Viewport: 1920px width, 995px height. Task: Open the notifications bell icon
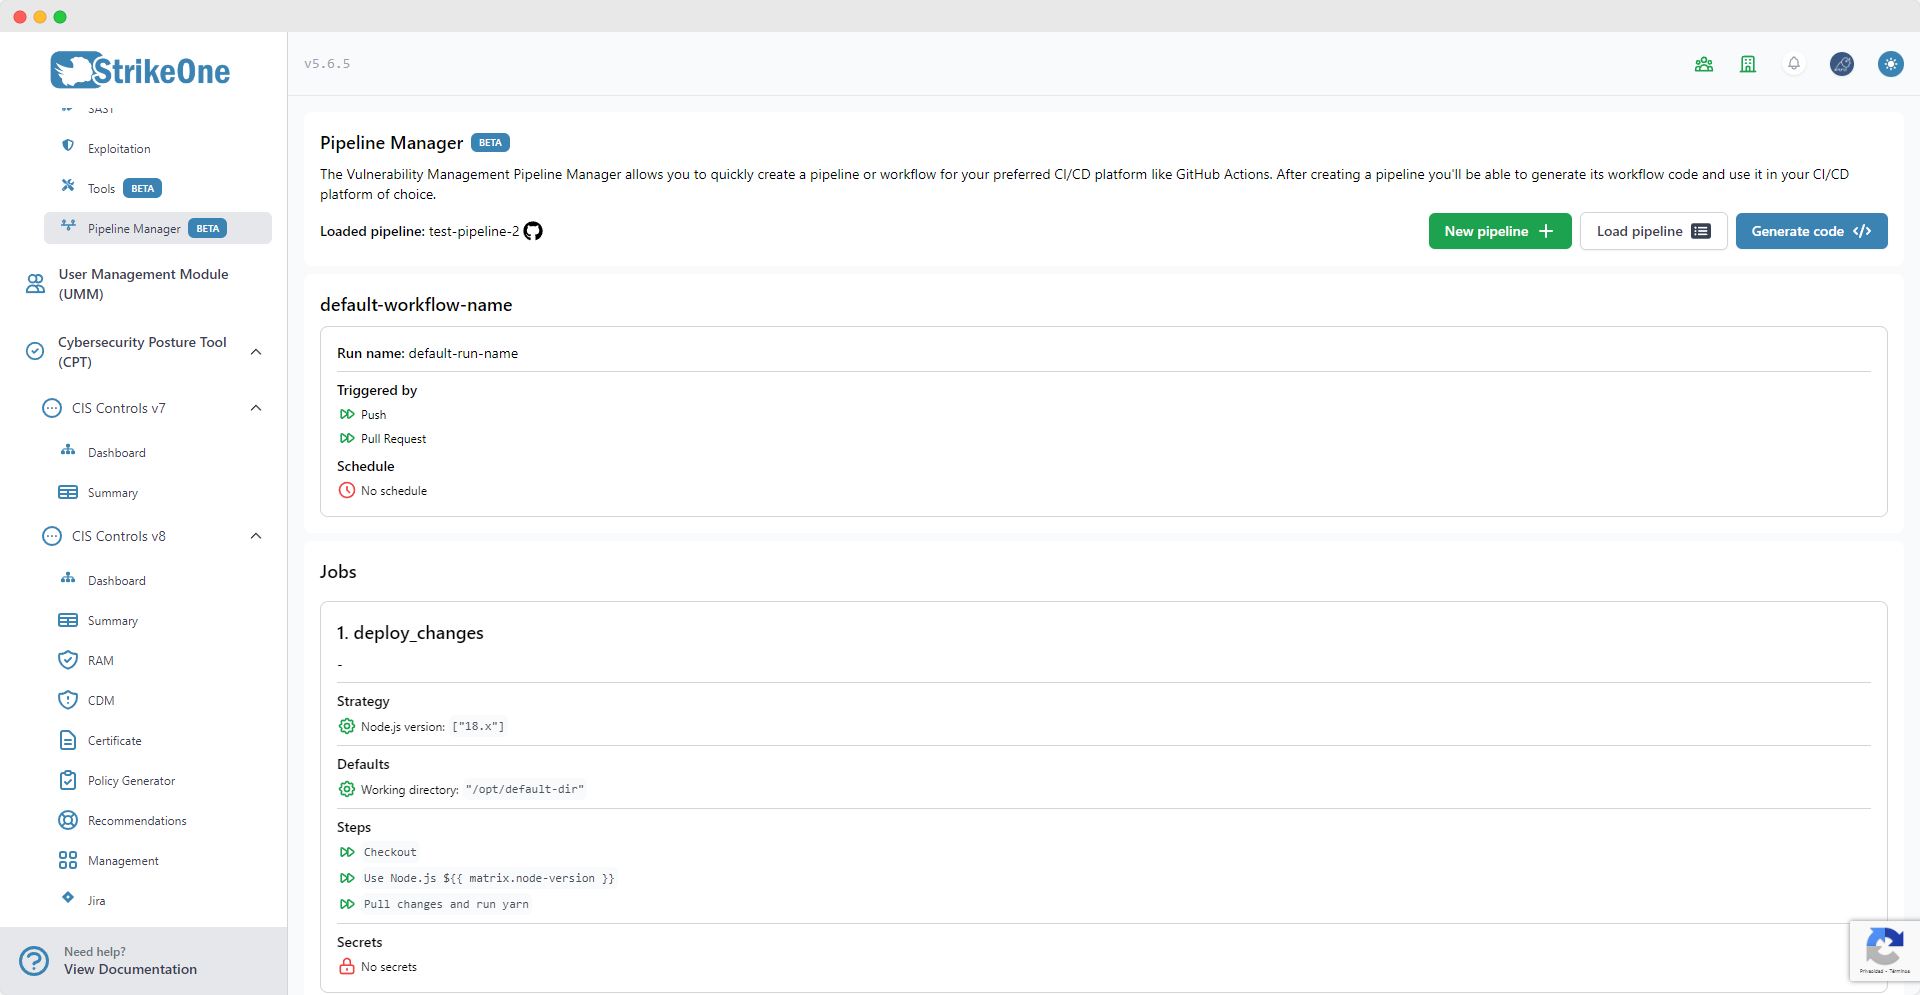tap(1794, 63)
